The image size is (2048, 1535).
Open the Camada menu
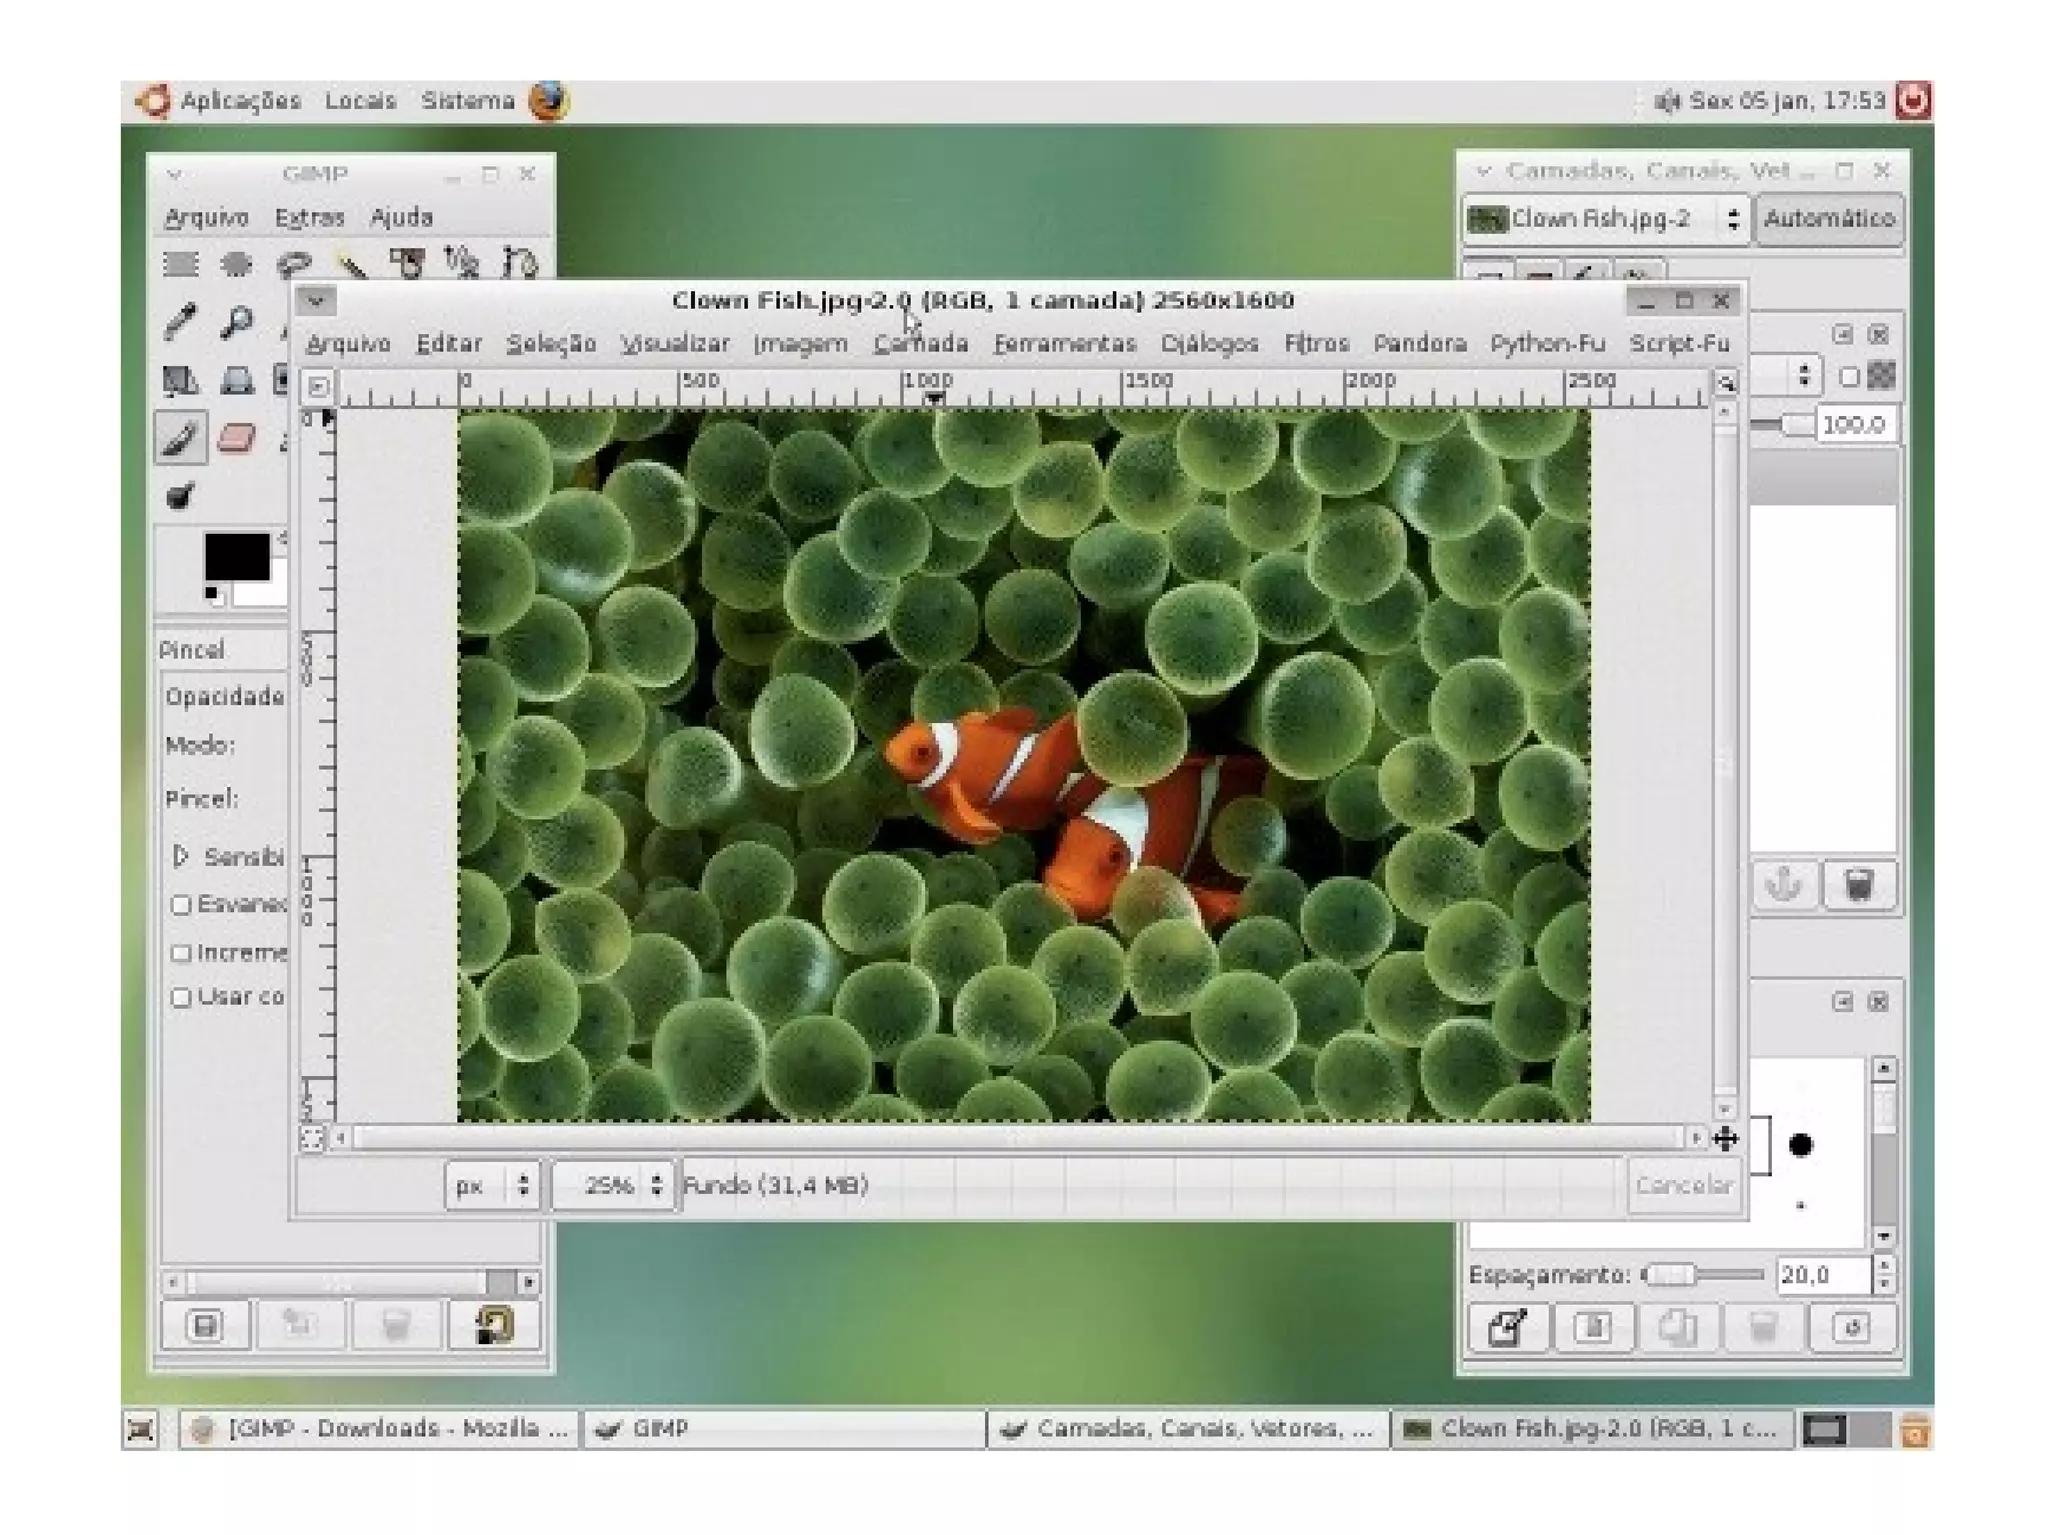coord(920,344)
